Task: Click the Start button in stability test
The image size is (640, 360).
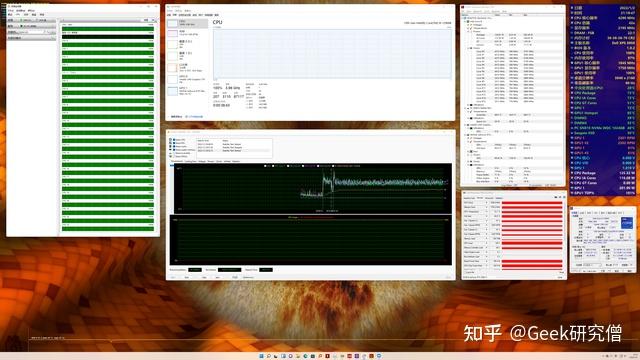Action: [173, 277]
